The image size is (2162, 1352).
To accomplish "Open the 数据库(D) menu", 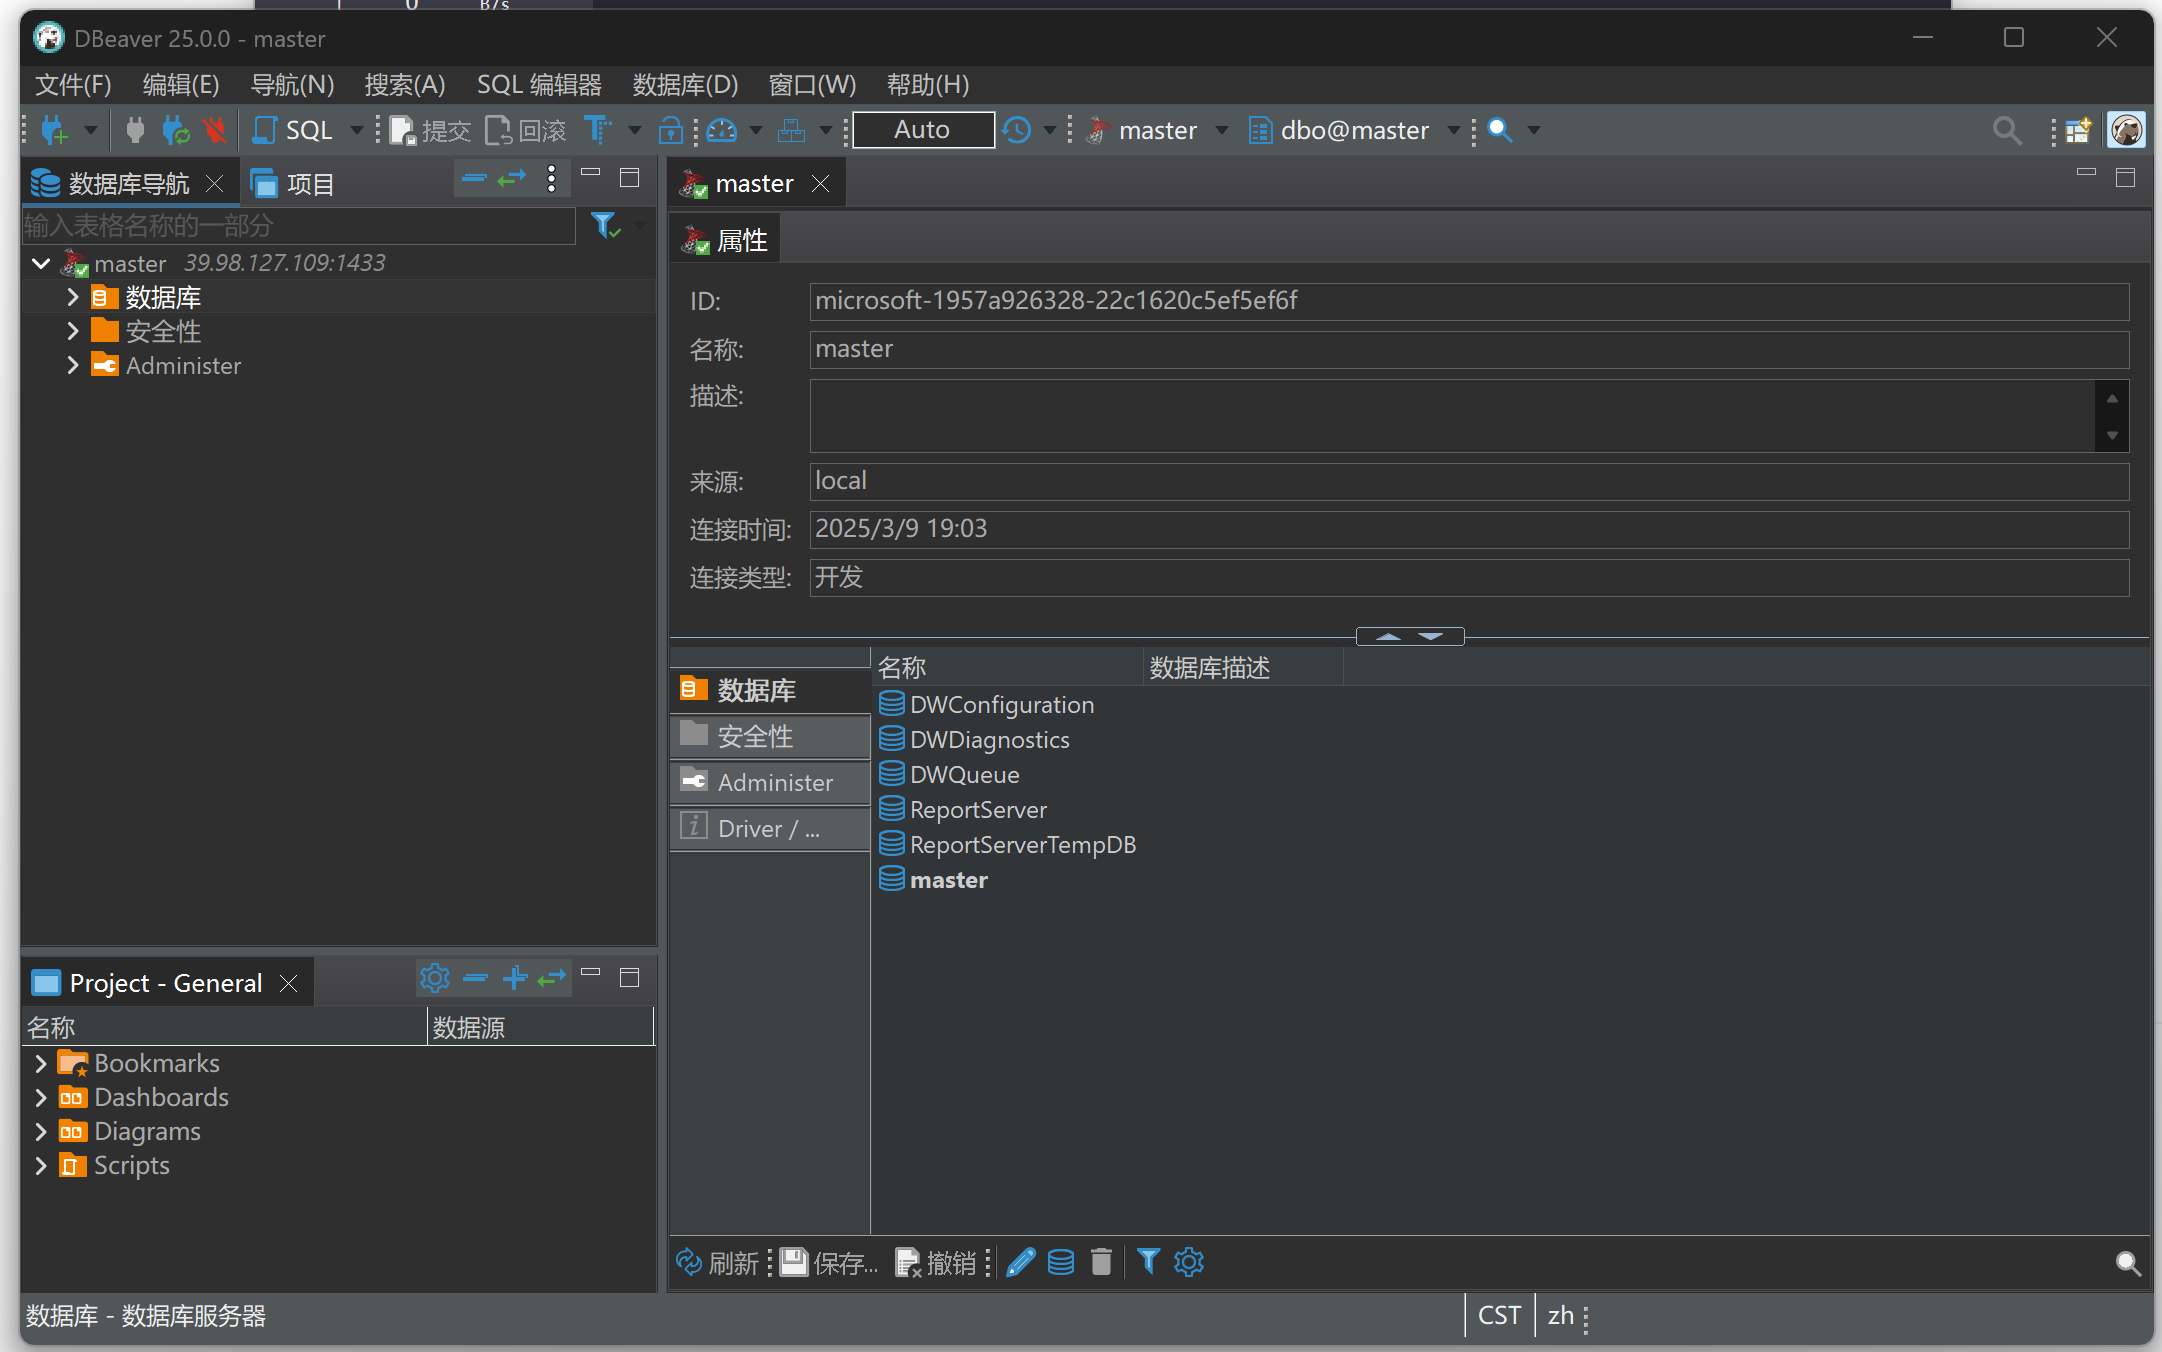I will point(685,85).
